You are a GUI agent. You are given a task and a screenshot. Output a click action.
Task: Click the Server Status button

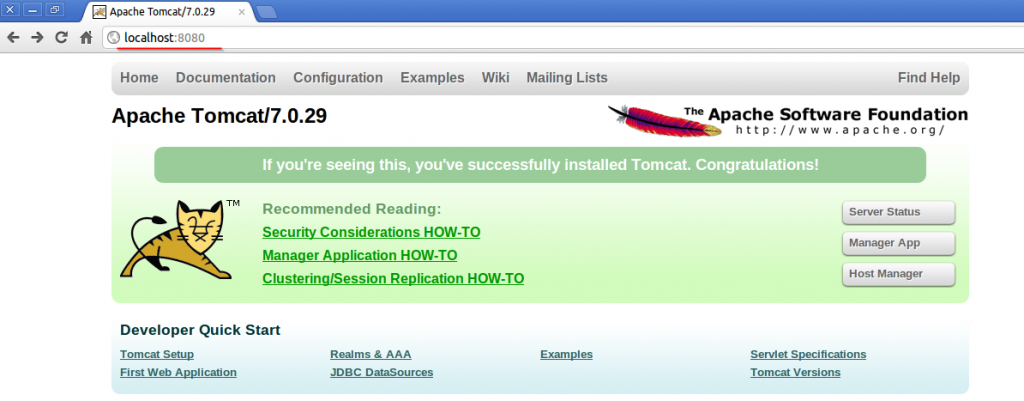(899, 212)
